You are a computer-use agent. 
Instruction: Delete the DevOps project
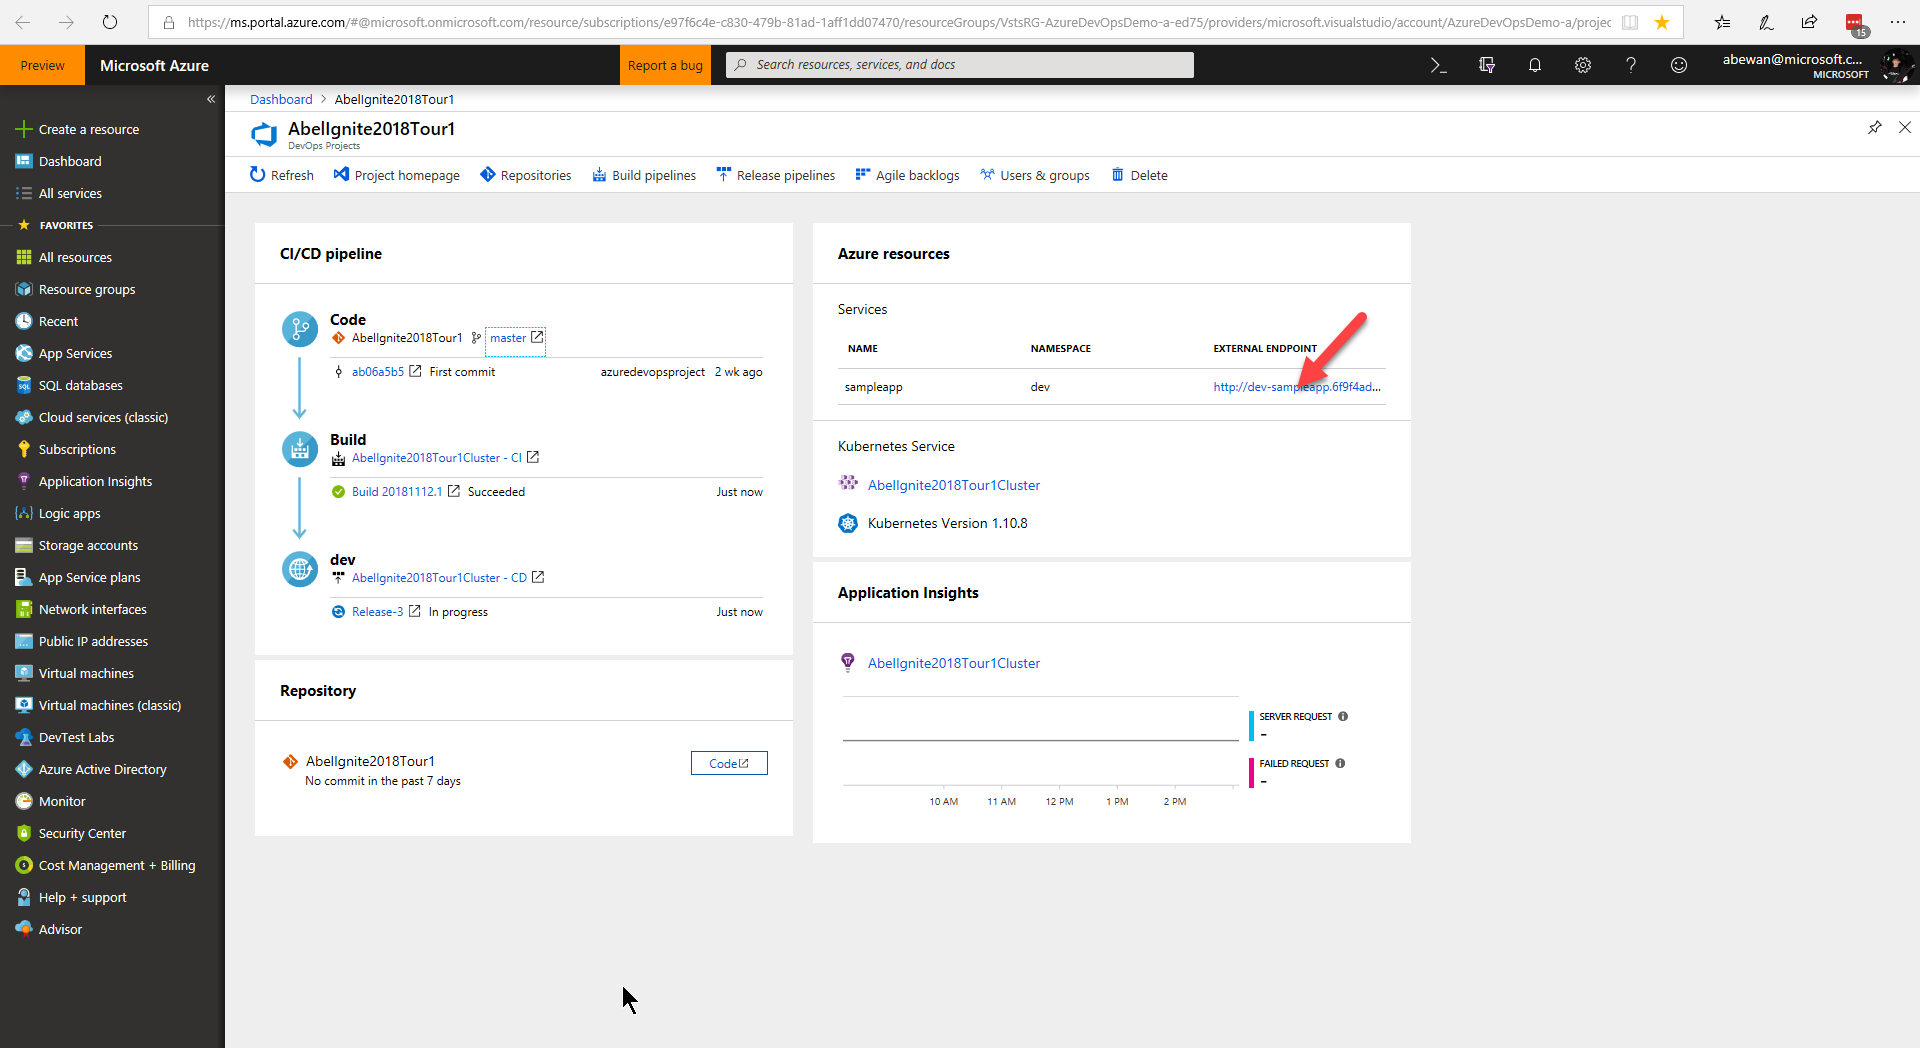tap(1140, 175)
